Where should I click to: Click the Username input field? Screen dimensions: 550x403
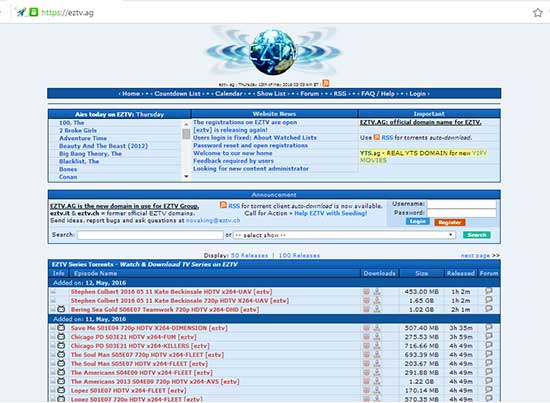tap(461, 204)
